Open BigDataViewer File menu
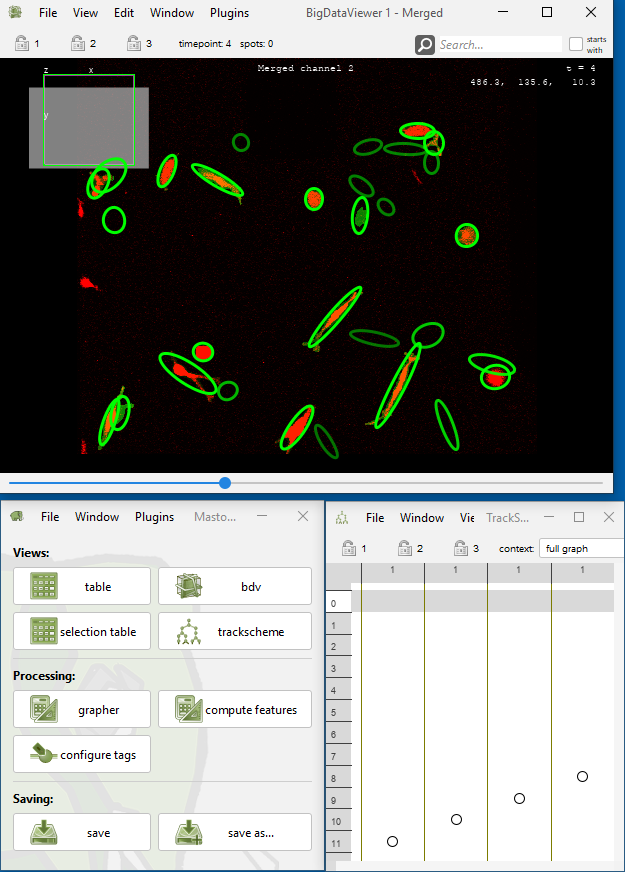This screenshot has height=872, width=625. [48, 13]
